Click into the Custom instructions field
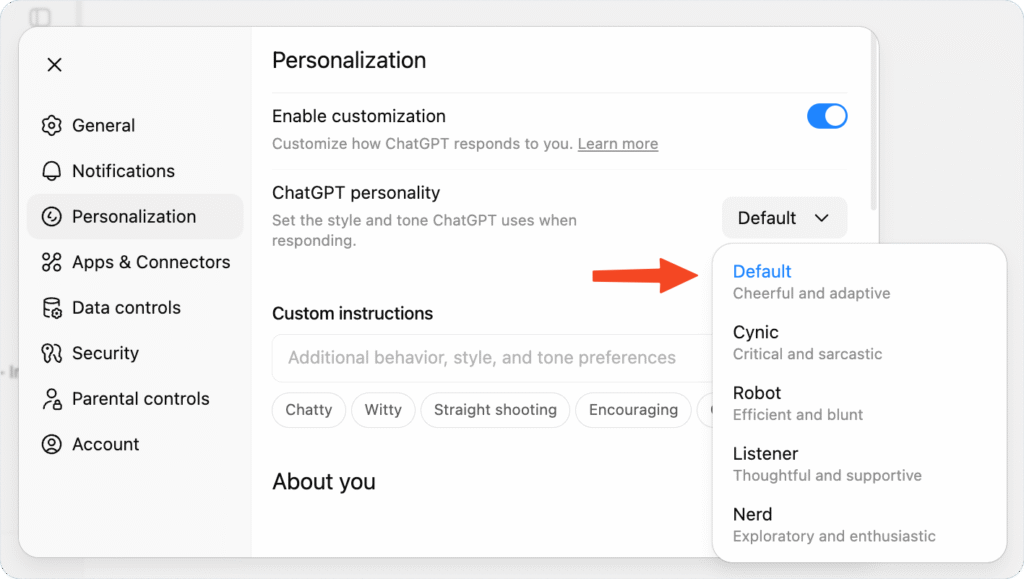 tap(490, 358)
